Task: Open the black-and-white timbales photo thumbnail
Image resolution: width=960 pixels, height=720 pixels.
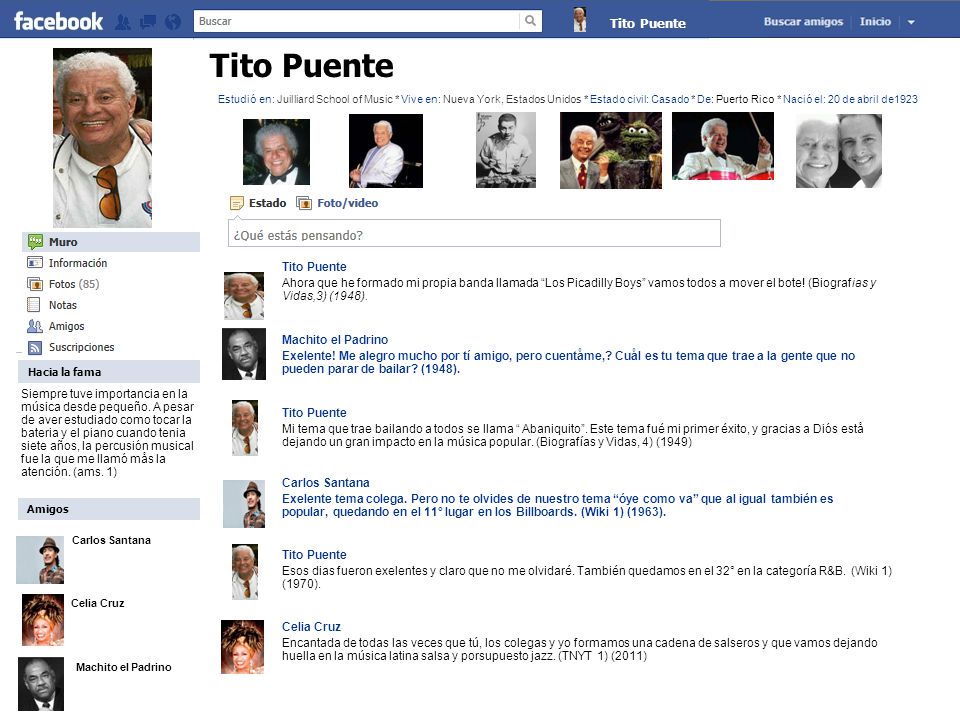Action: (506, 150)
